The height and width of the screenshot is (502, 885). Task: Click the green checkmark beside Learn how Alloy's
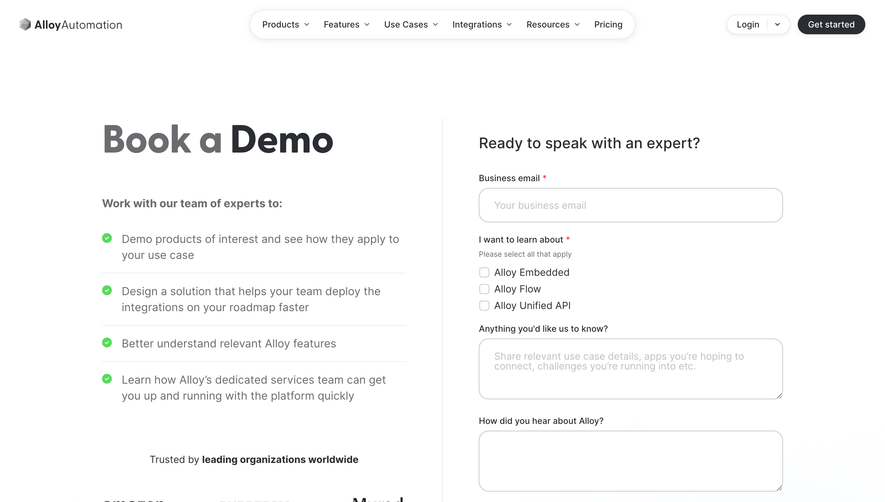[x=107, y=379]
